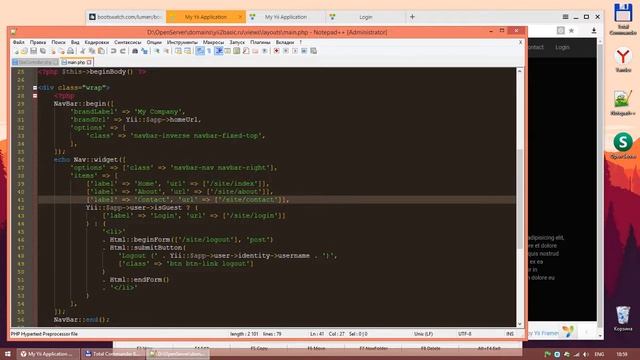Open the Total Commander desktop icon

tap(623, 18)
